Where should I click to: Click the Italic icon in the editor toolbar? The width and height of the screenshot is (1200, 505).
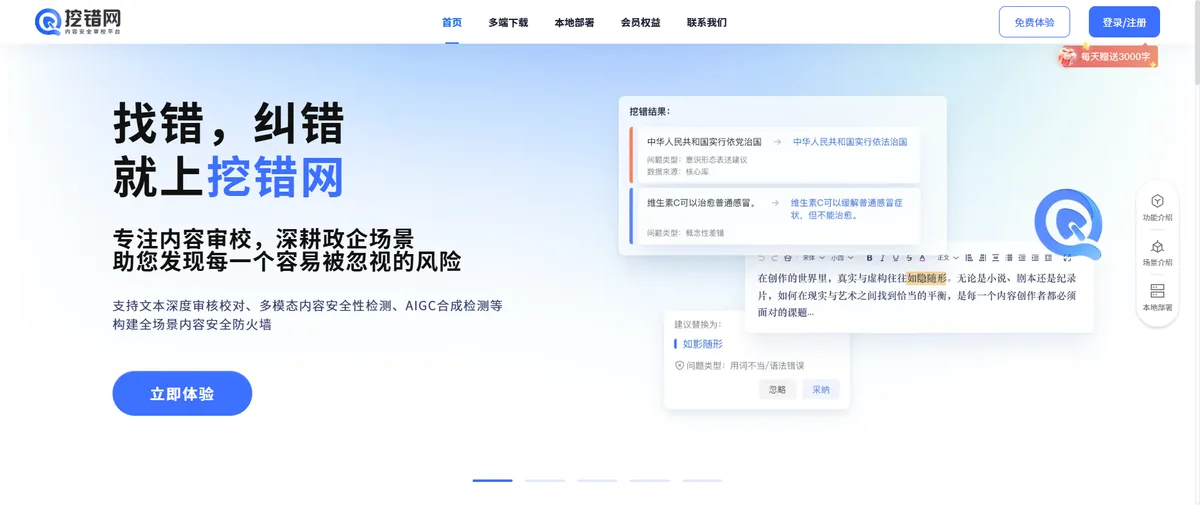(883, 258)
